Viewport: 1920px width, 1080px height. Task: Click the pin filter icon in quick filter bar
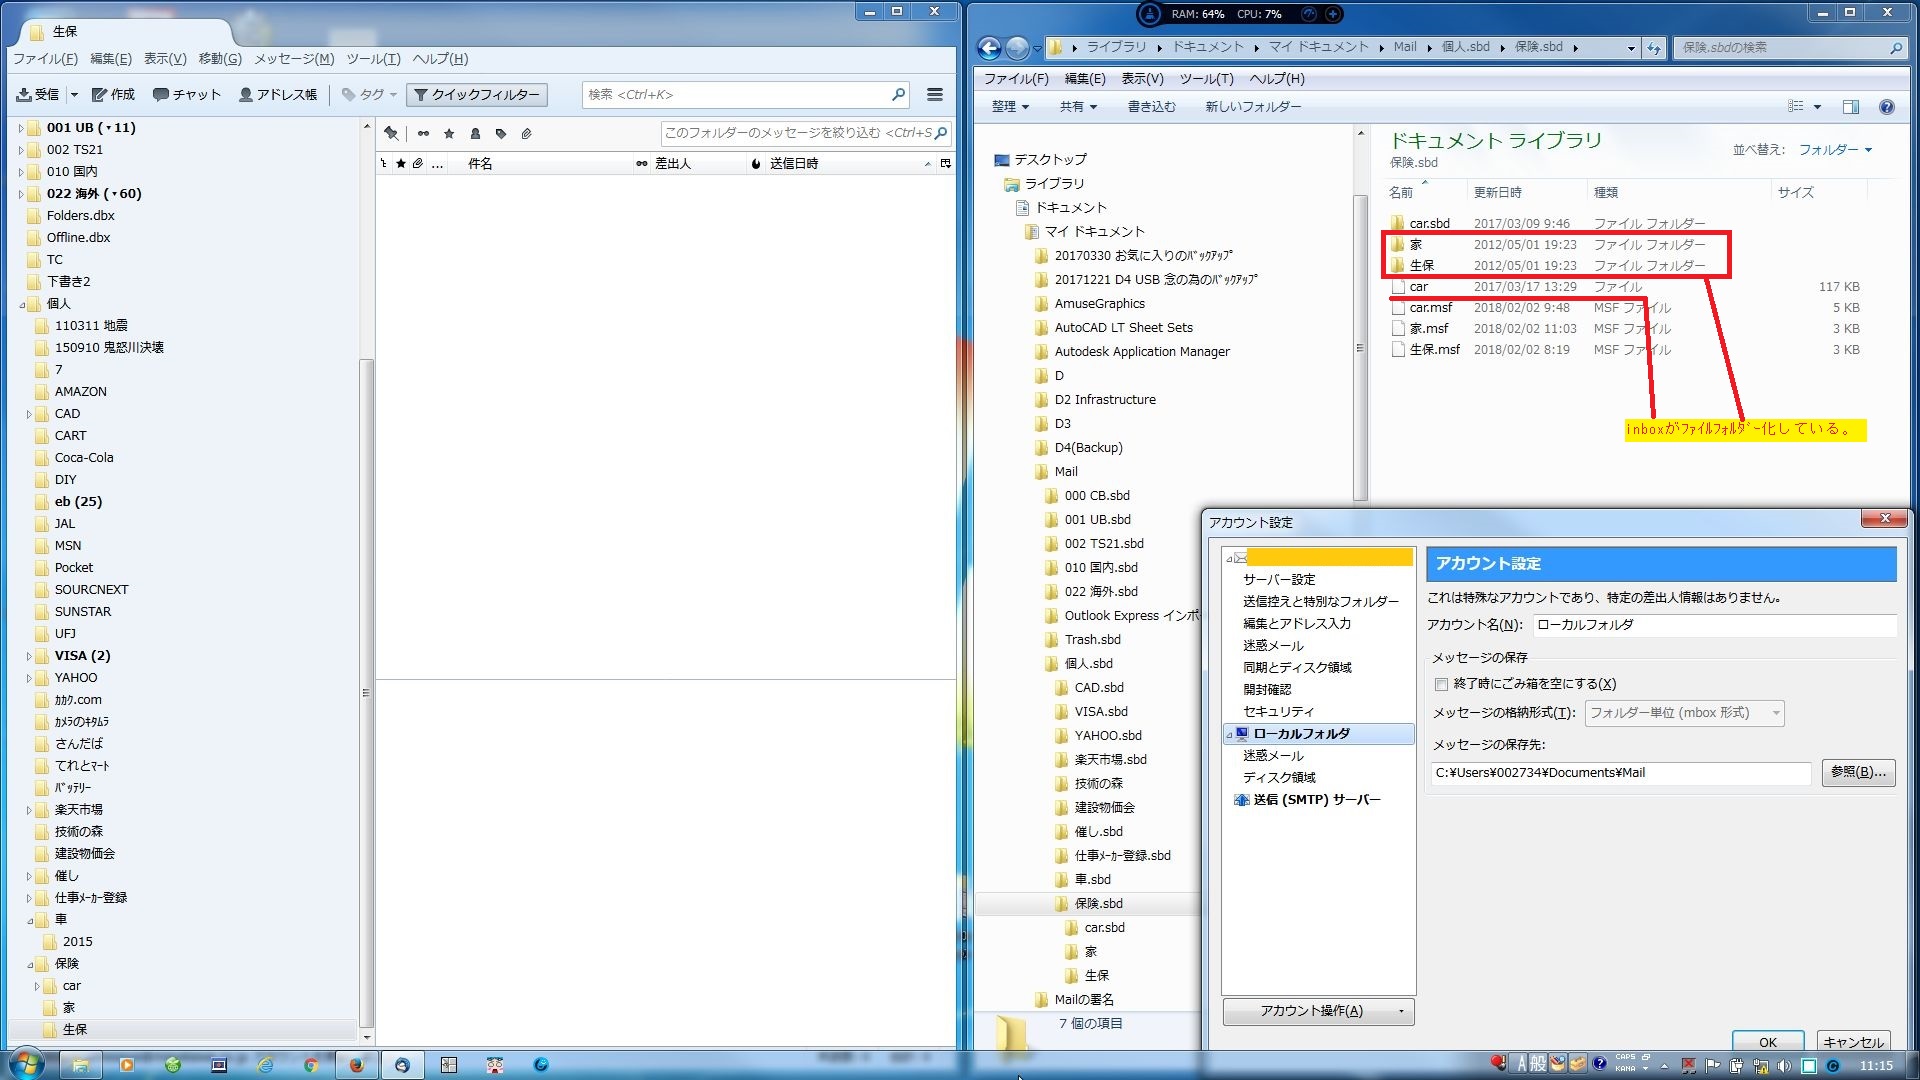coord(391,133)
